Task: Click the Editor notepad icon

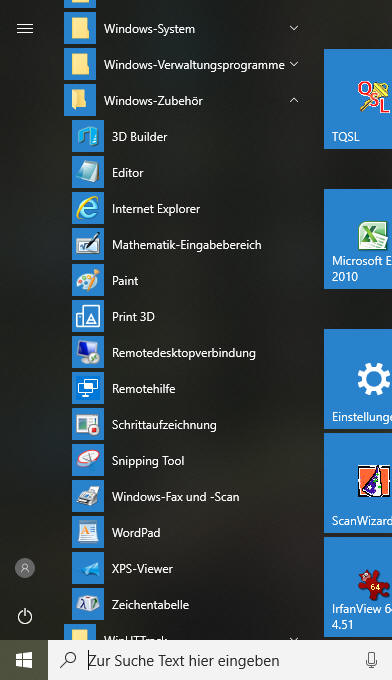Action: pyautogui.click(x=88, y=173)
